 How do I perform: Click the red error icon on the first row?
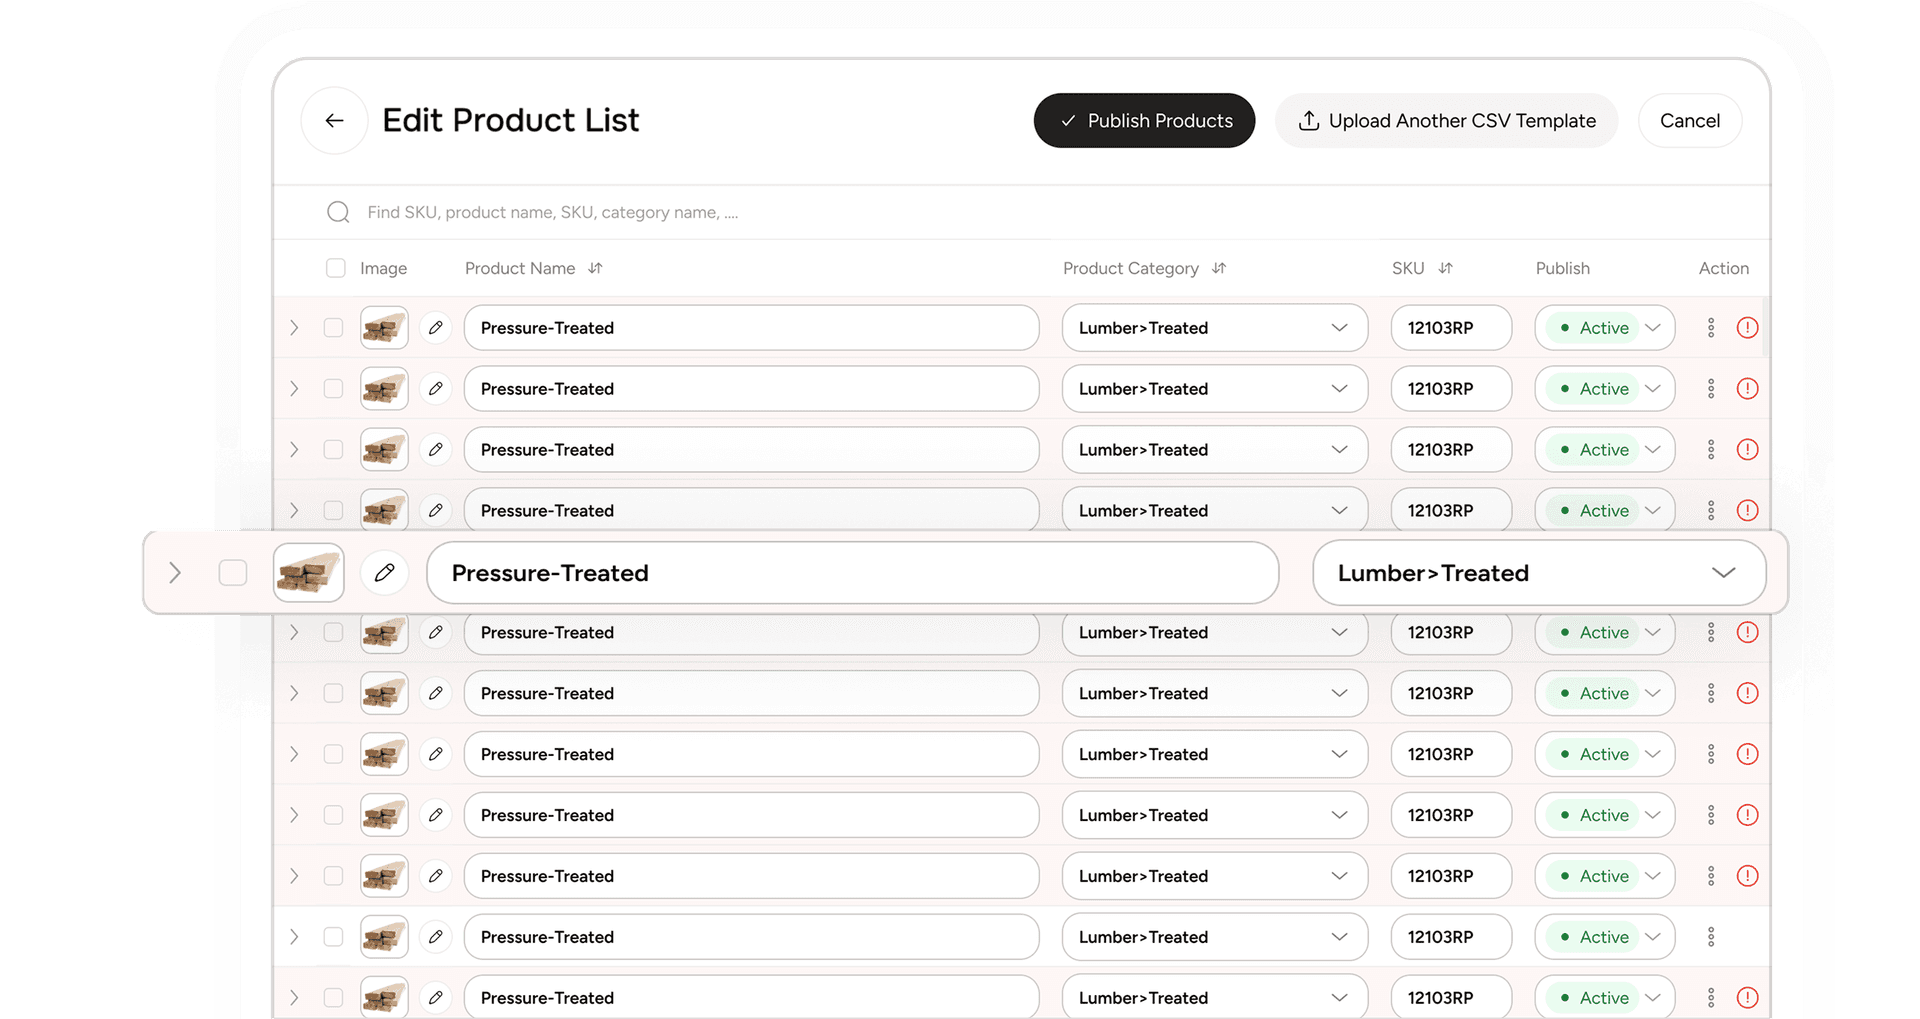[x=1749, y=327]
